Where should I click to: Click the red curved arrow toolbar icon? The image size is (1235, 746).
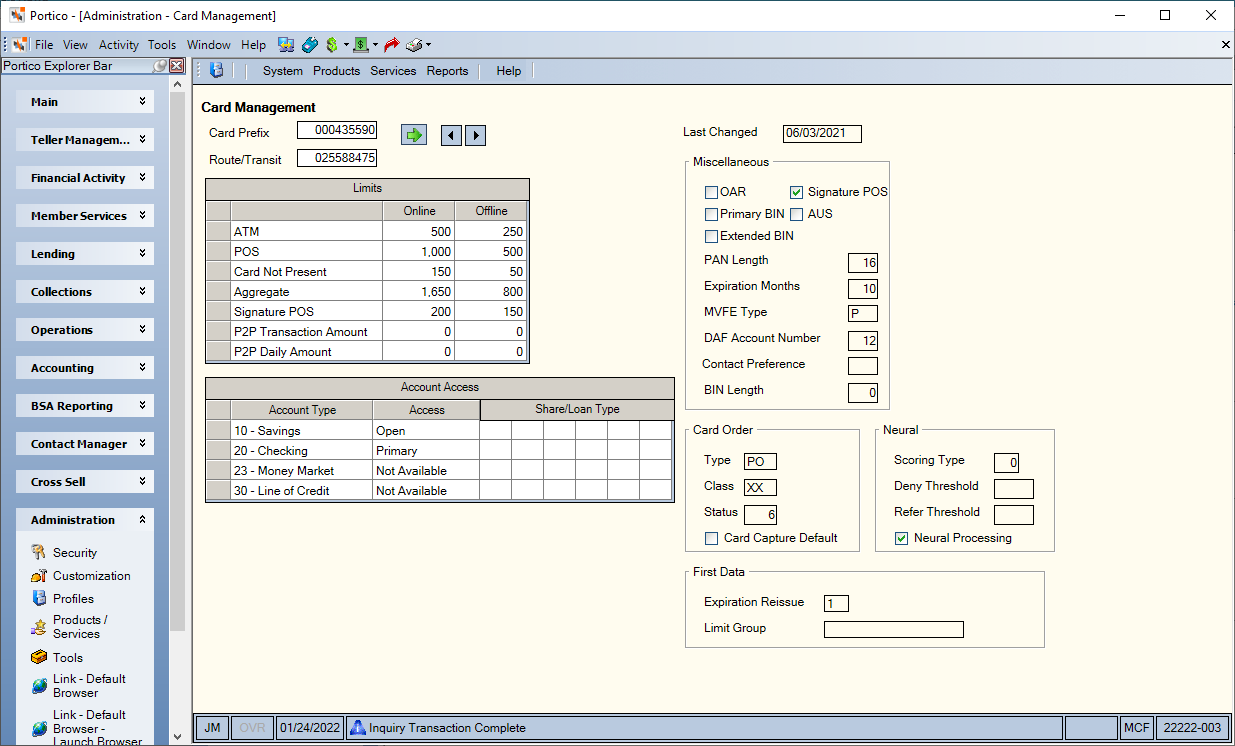(x=391, y=45)
